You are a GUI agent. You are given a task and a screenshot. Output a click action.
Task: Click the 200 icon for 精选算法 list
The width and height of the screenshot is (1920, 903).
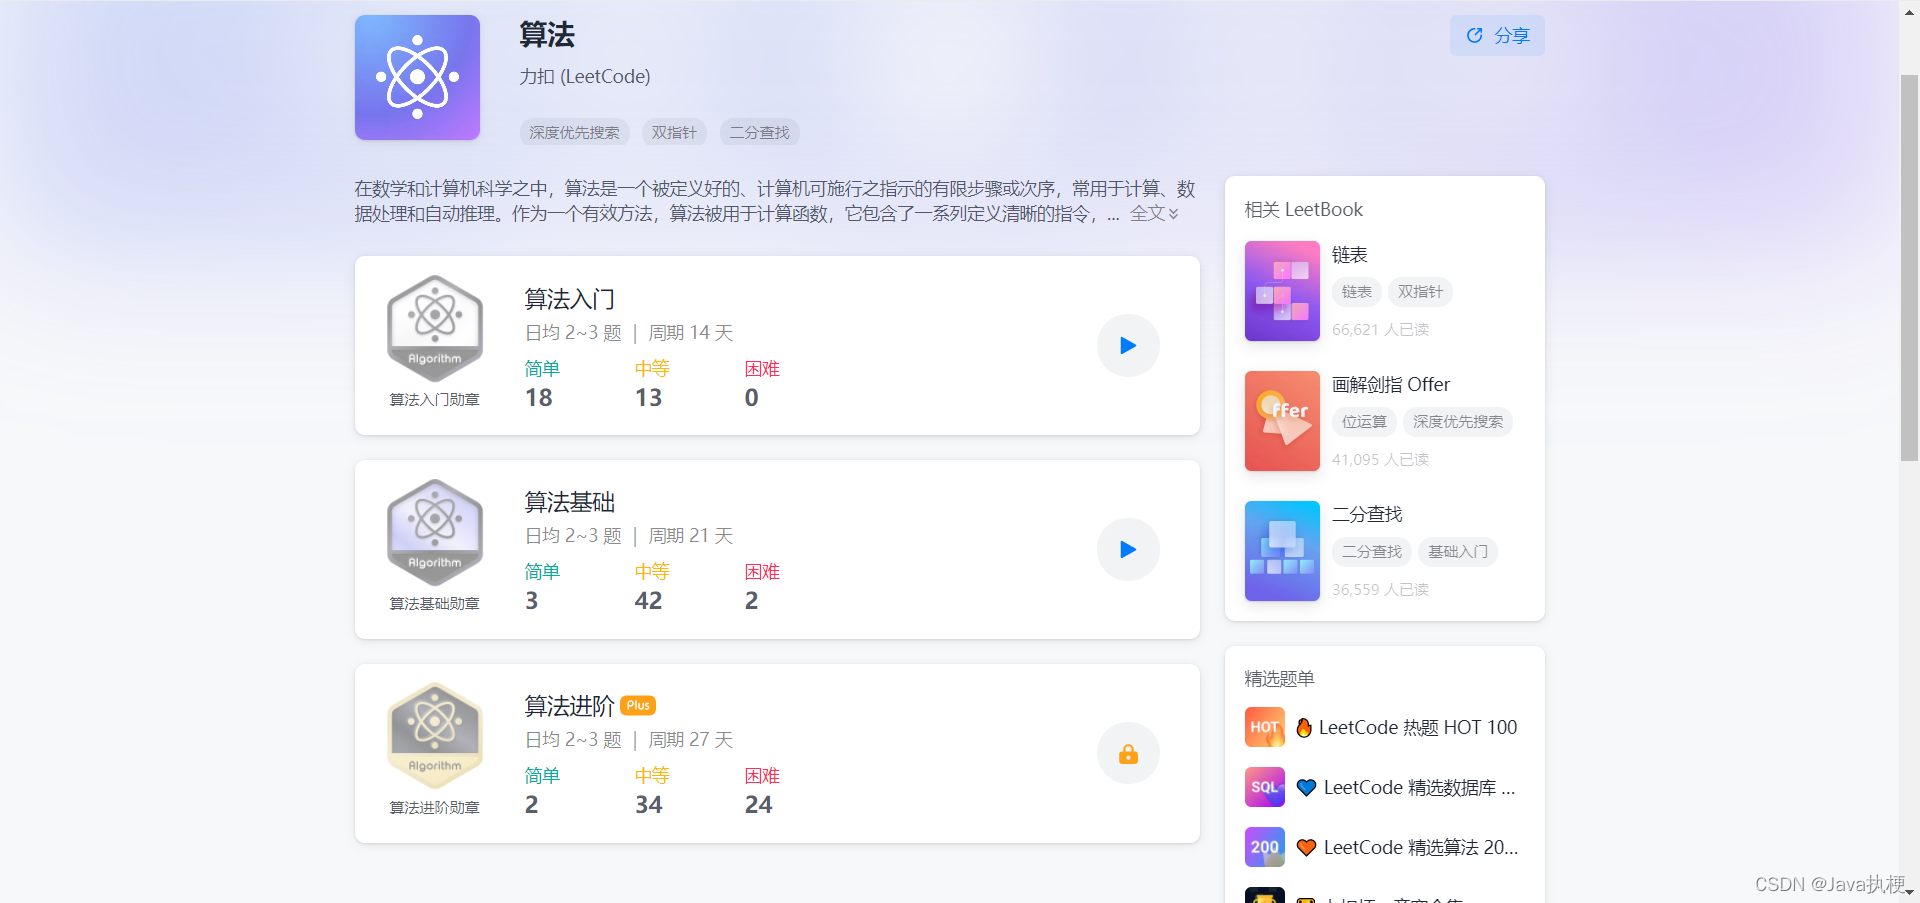tap(1264, 847)
